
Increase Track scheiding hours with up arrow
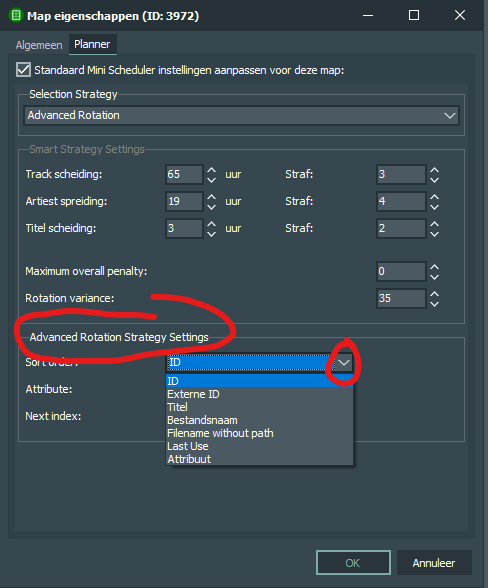pyautogui.click(x=212, y=170)
